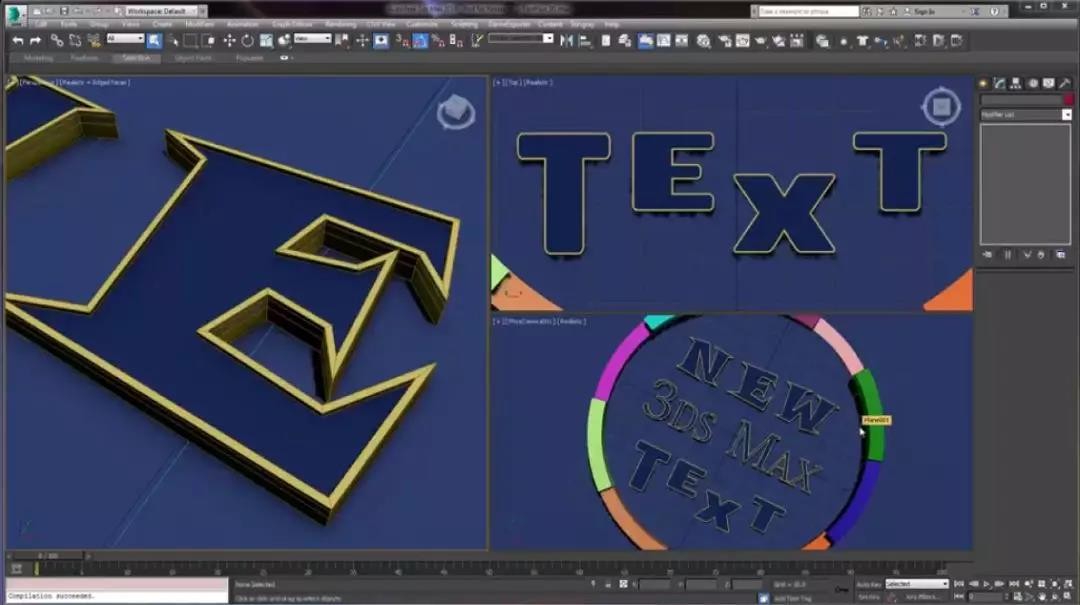1080x605 pixels.
Task: Click the Redo arrow in the main toolbar
Action: coord(35,41)
